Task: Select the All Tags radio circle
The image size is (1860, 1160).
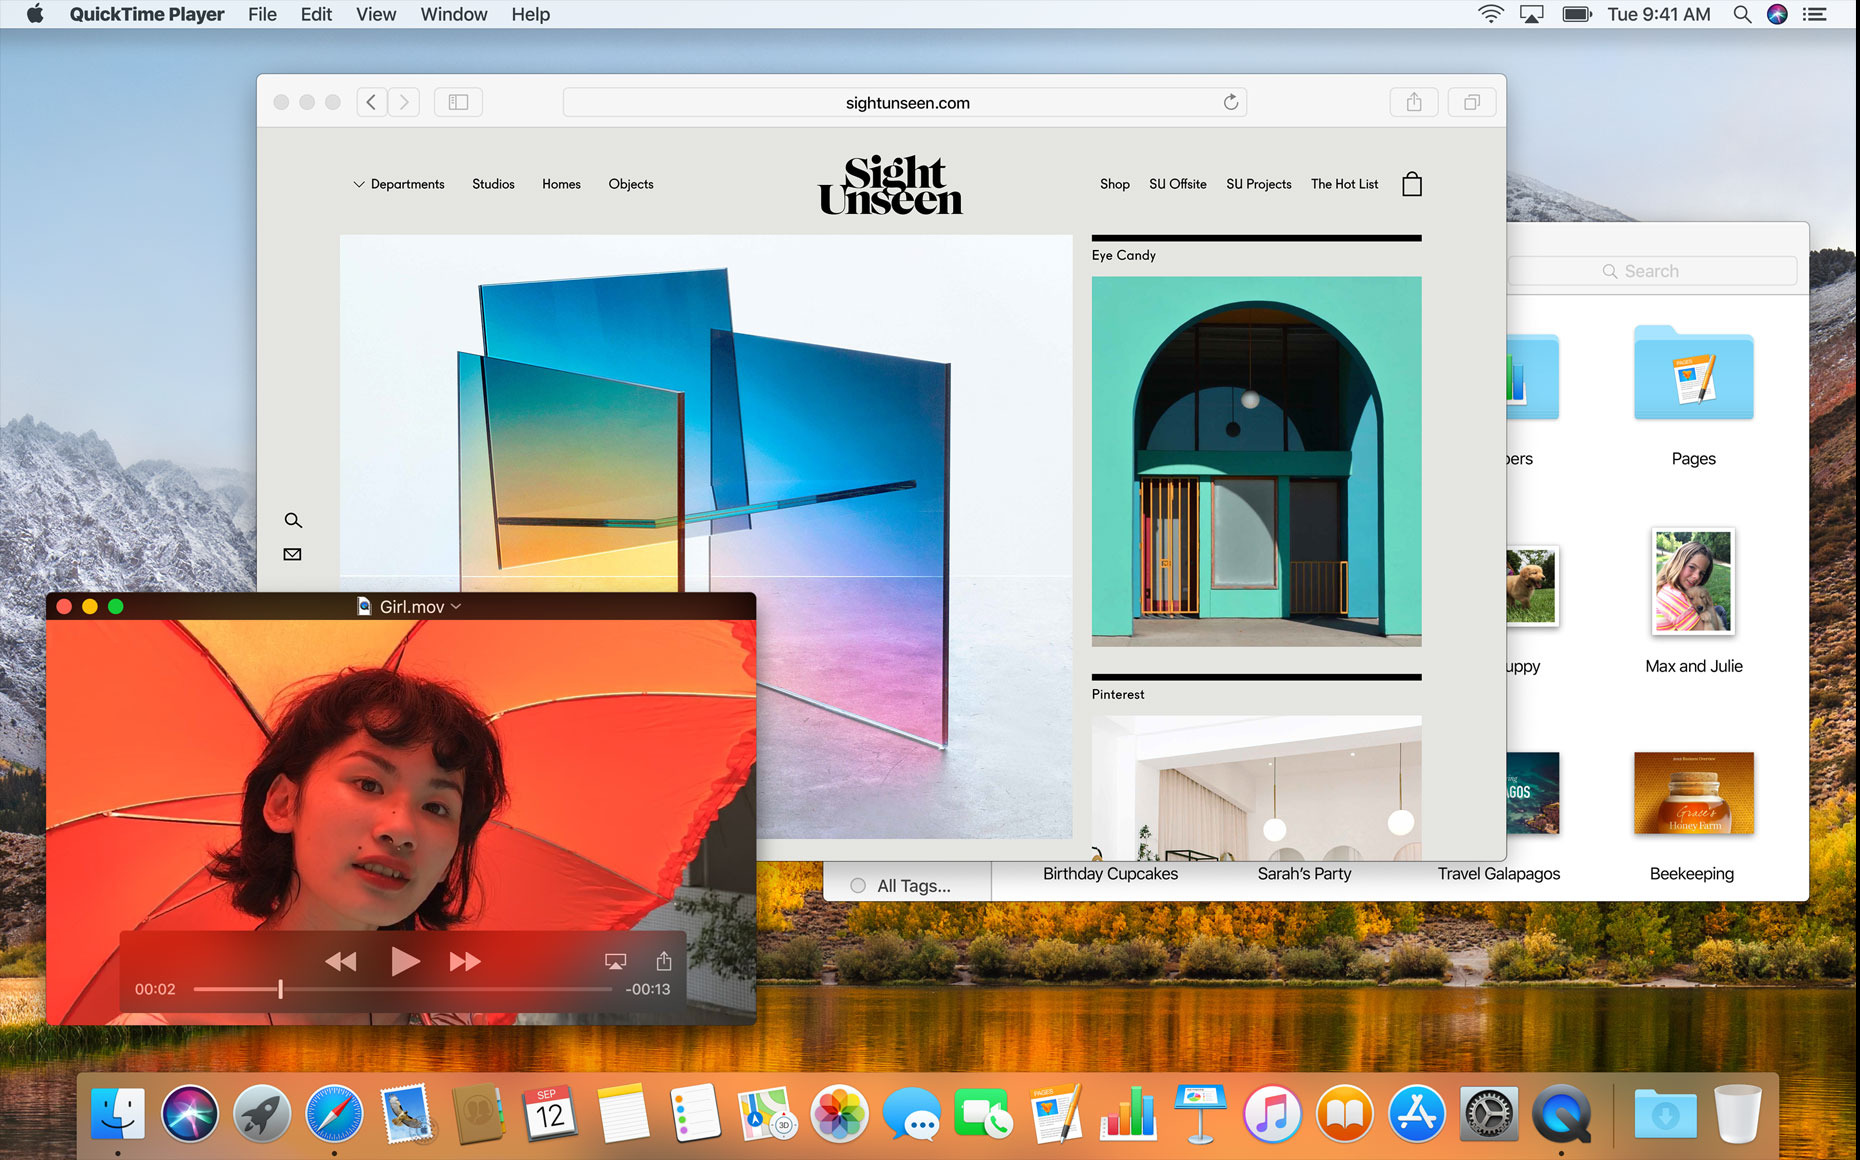Action: coord(858,885)
